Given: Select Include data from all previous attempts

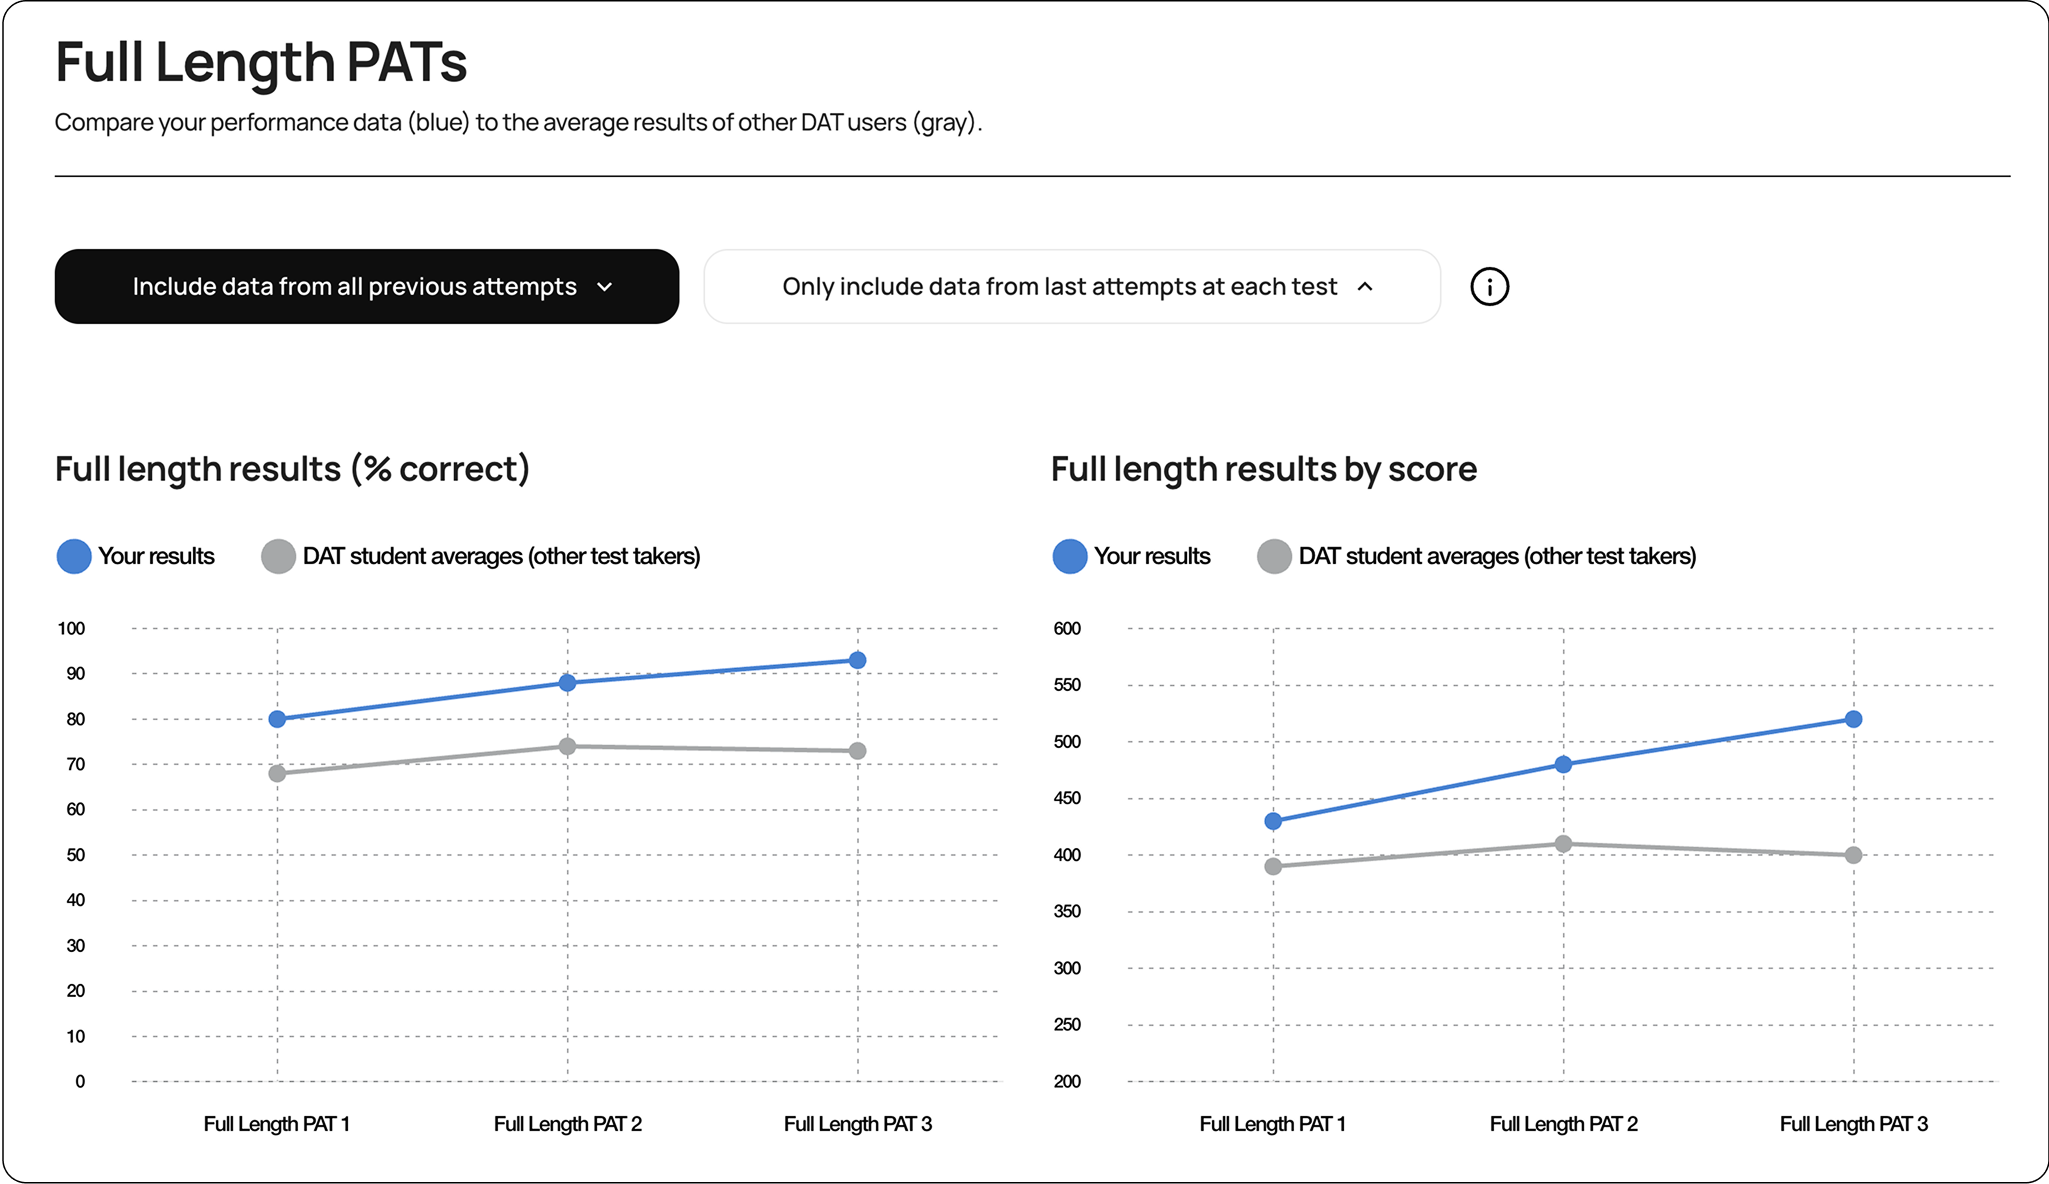Looking at the screenshot, I should point(367,287).
